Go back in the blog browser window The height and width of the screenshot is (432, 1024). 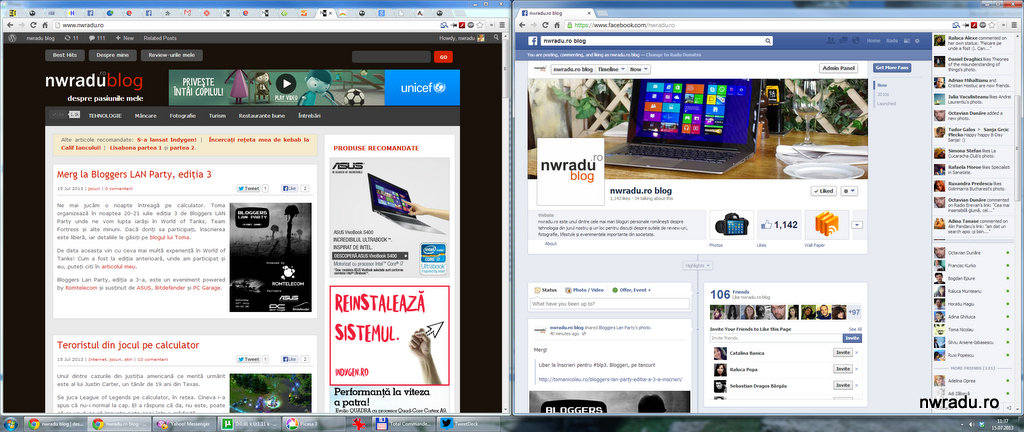8,25
